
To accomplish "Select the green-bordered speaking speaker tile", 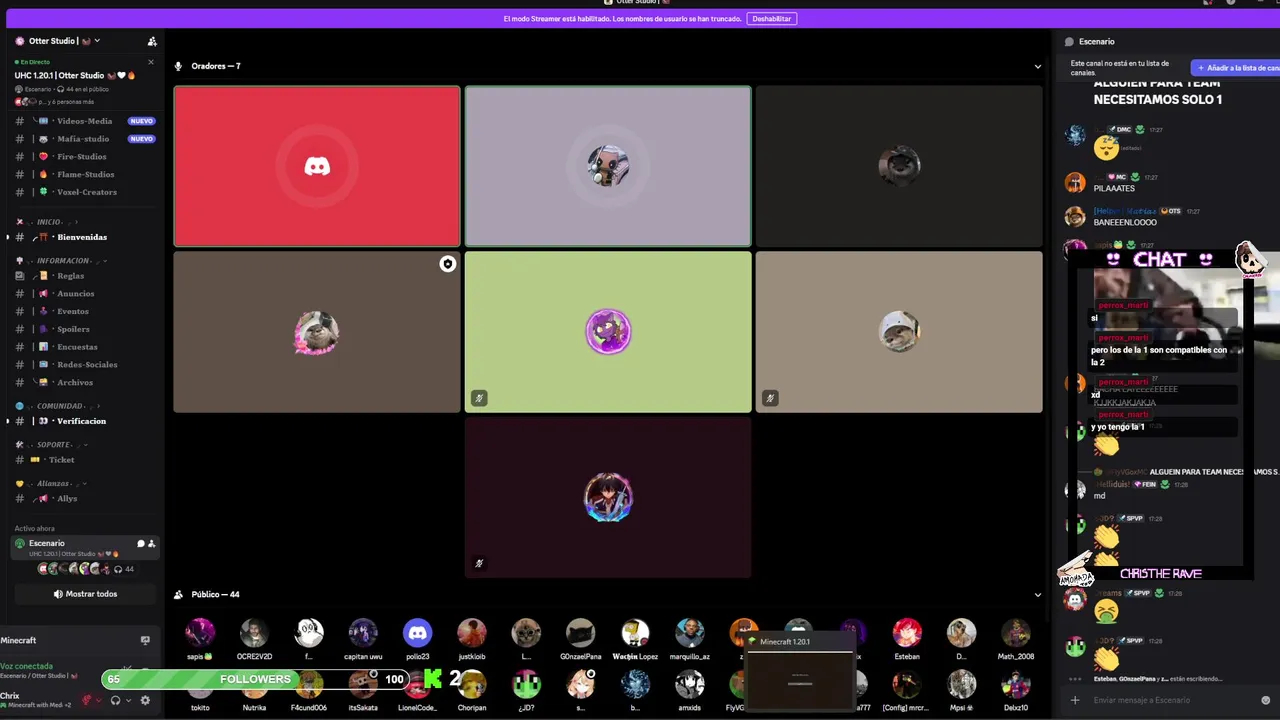I will tap(608, 166).
